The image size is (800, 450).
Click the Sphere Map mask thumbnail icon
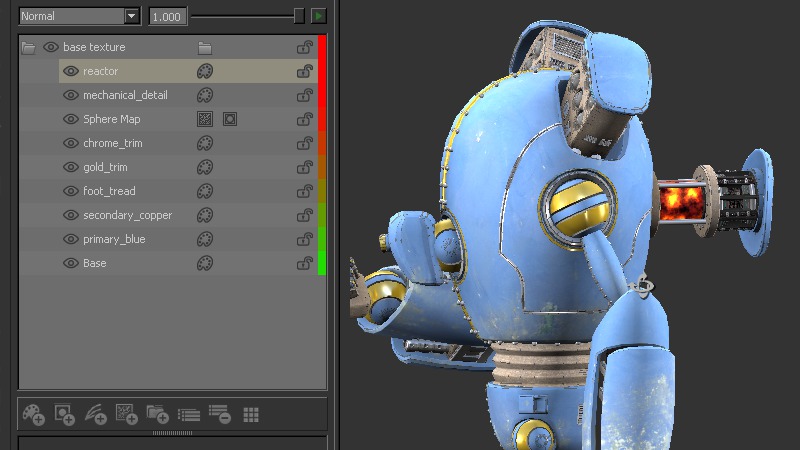click(230, 119)
